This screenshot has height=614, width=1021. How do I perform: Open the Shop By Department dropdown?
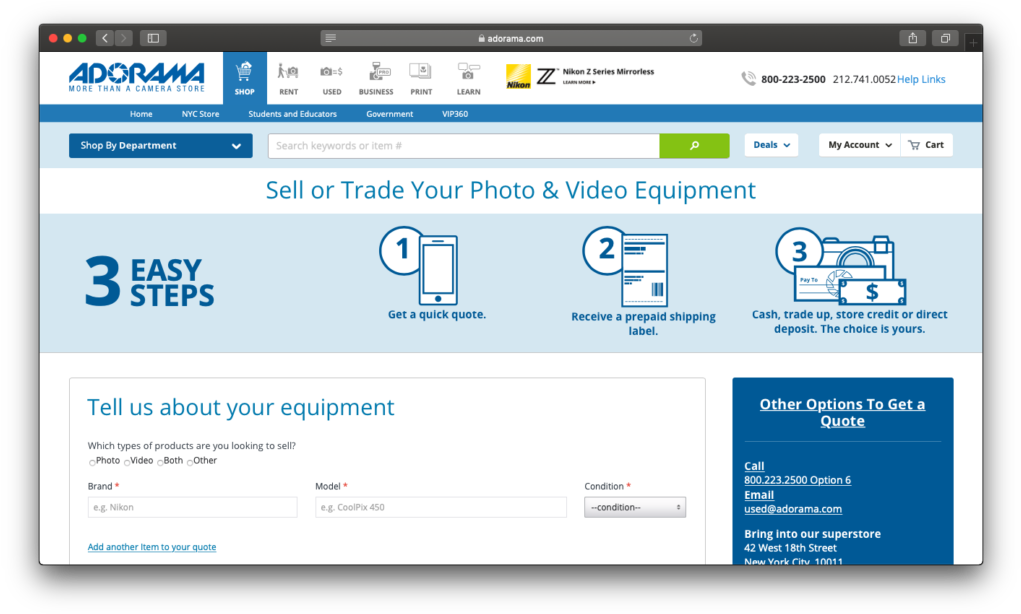tap(160, 145)
